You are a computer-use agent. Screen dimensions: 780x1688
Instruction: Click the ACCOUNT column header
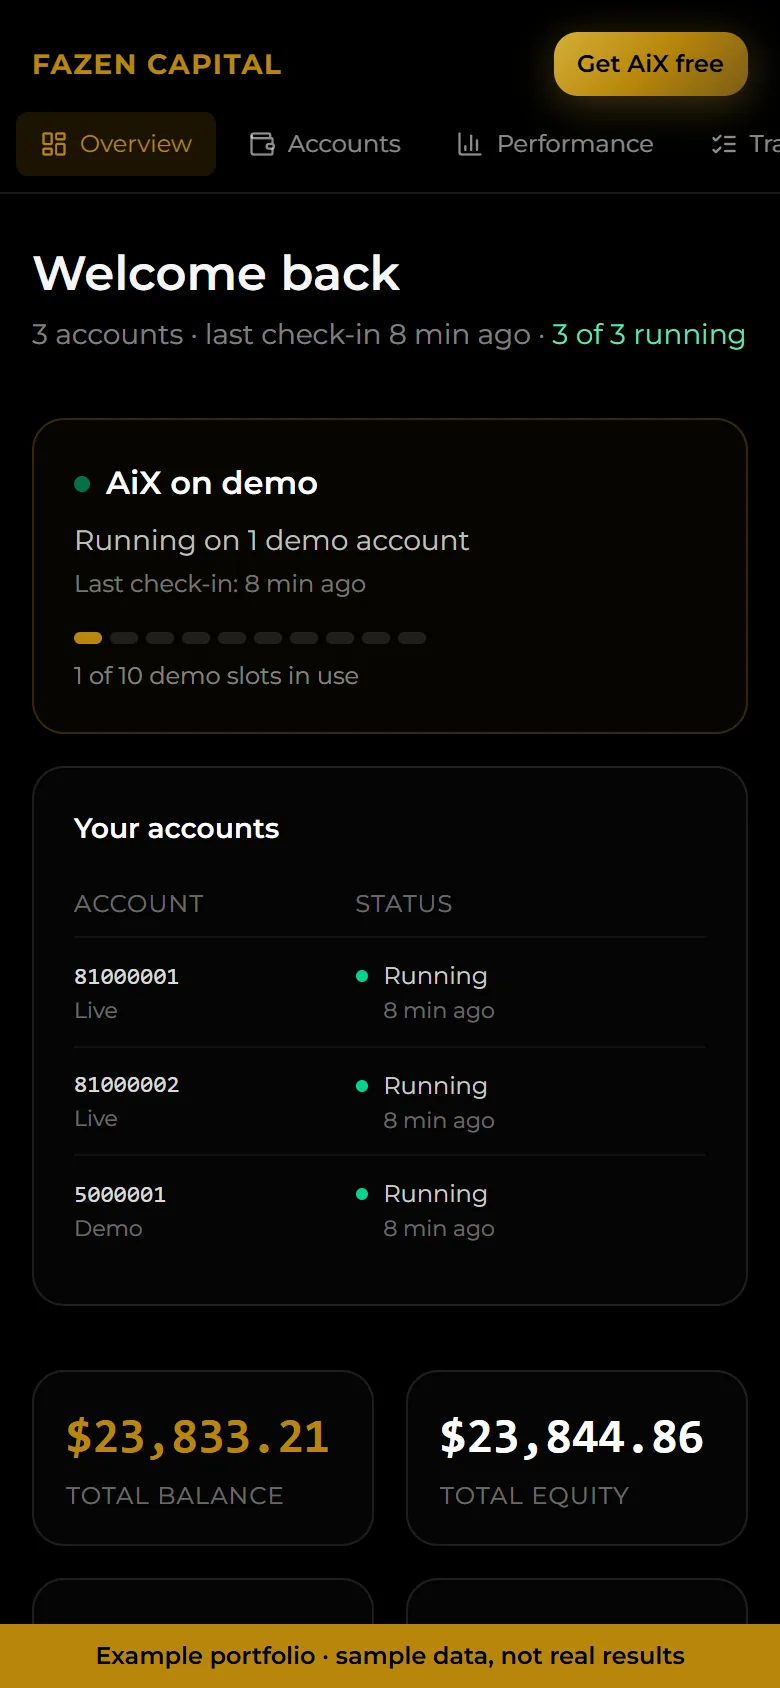click(x=139, y=904)
